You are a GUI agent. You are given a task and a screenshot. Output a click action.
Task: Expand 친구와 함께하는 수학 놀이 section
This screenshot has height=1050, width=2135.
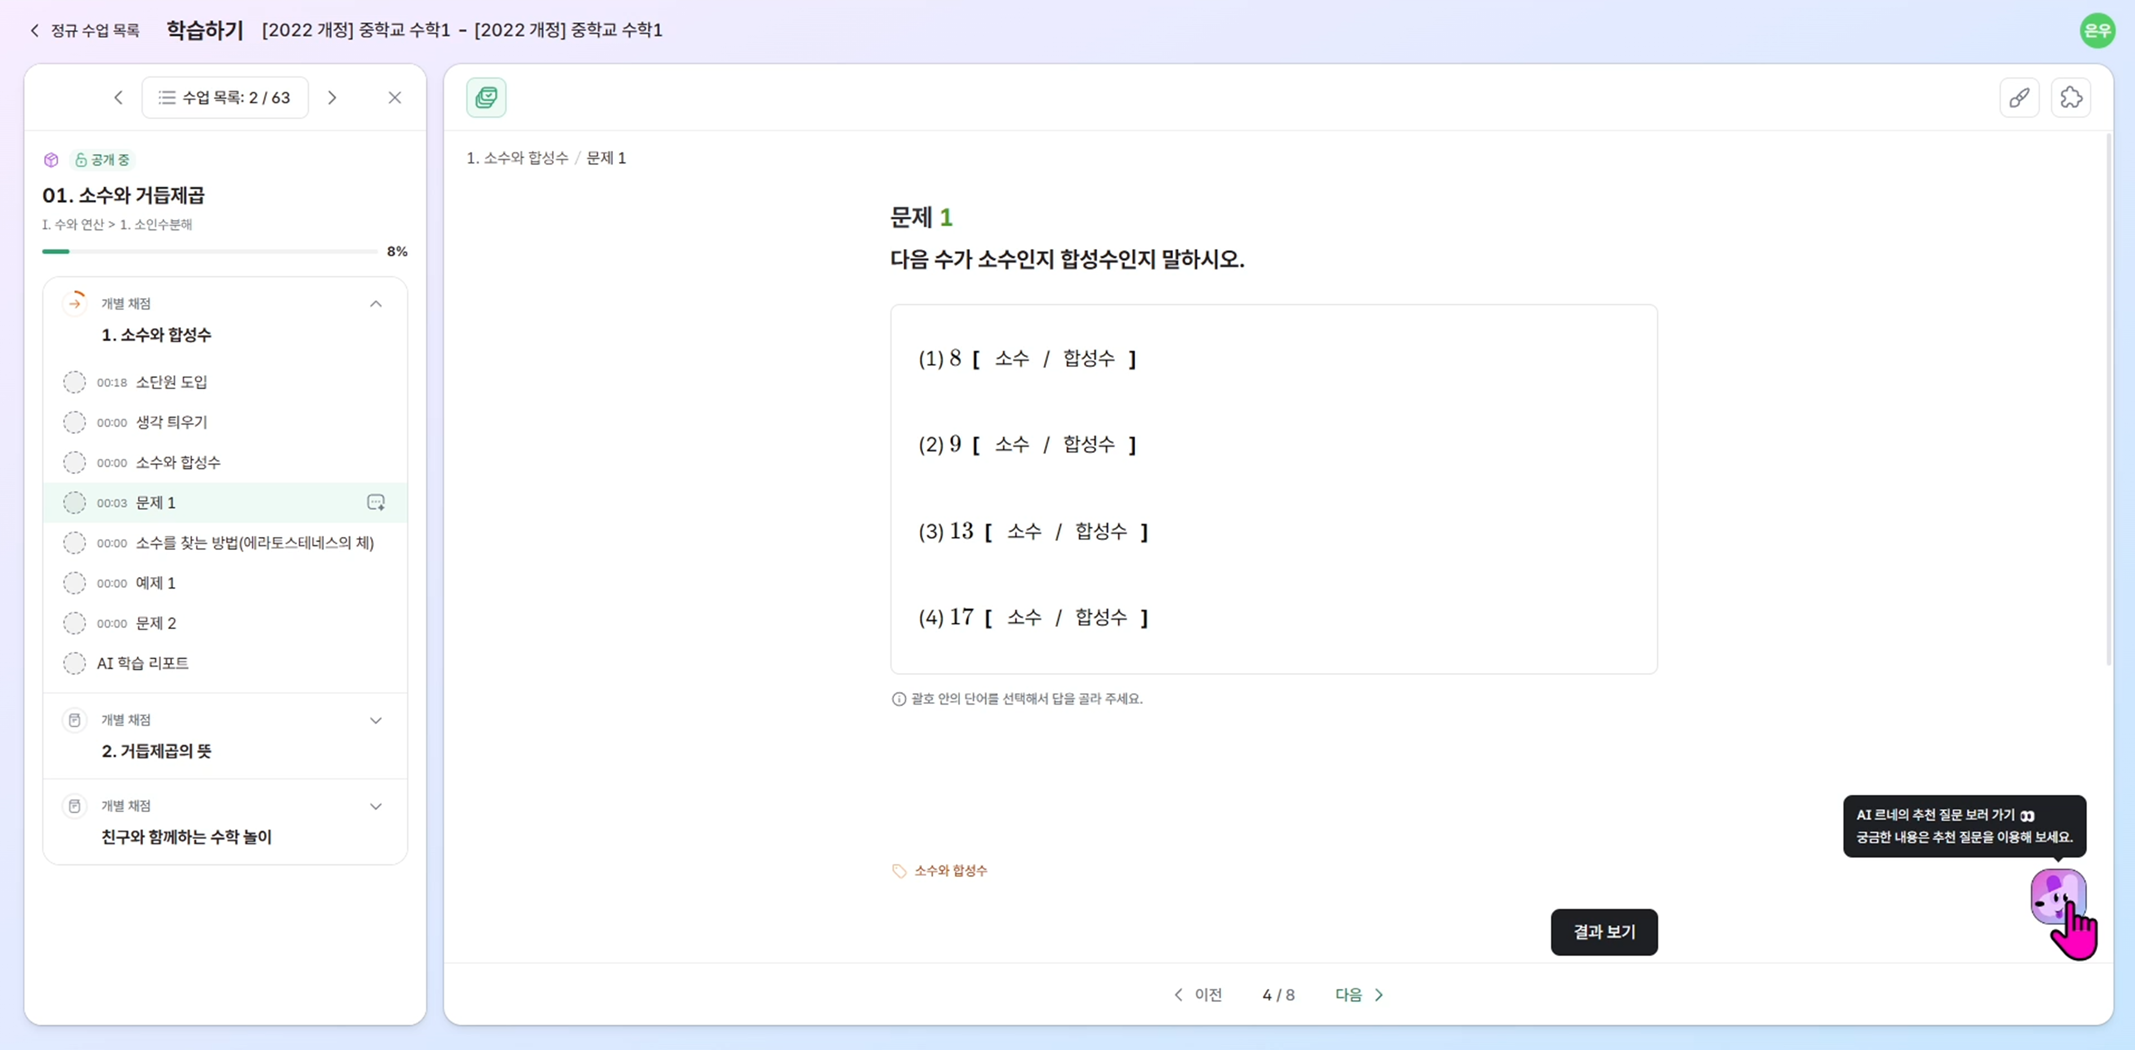376,806
